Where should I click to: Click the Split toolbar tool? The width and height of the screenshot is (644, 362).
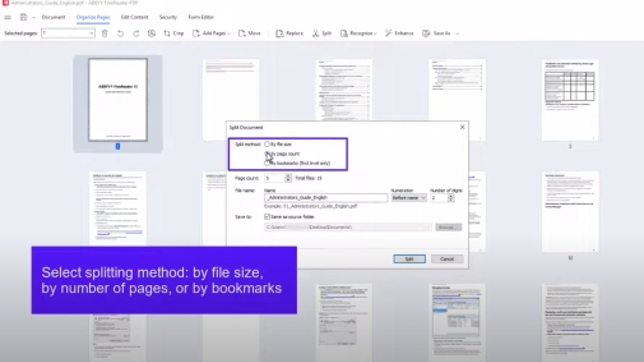click(322, 33)
